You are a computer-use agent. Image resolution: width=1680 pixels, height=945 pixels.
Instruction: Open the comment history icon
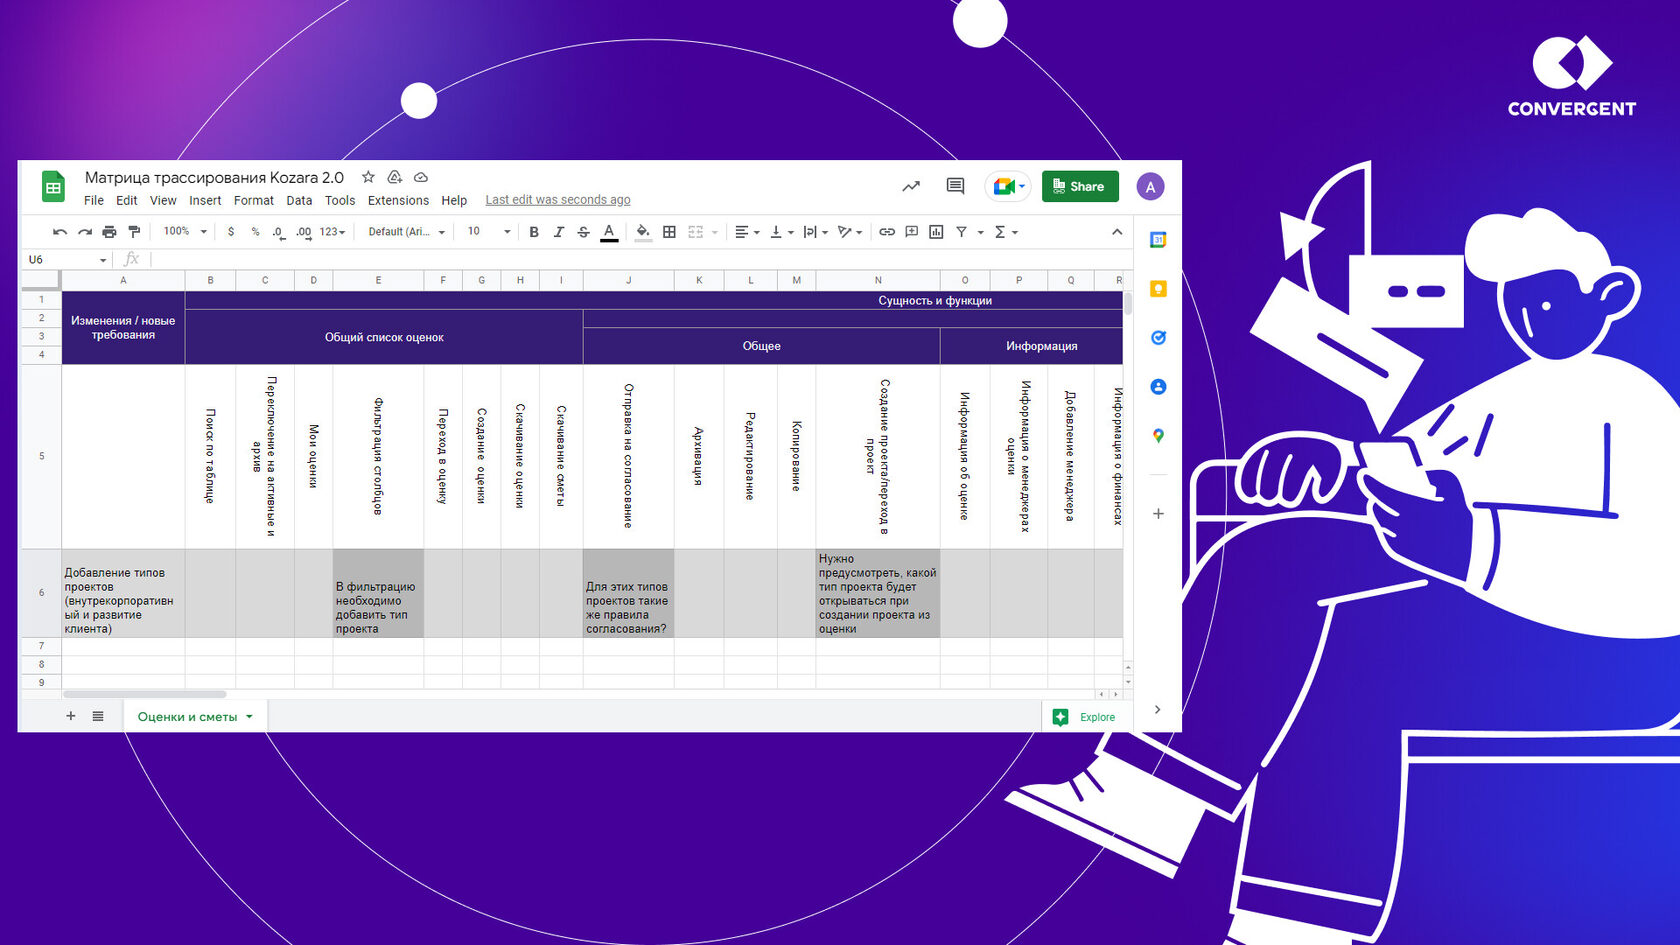tap(955, 186)
